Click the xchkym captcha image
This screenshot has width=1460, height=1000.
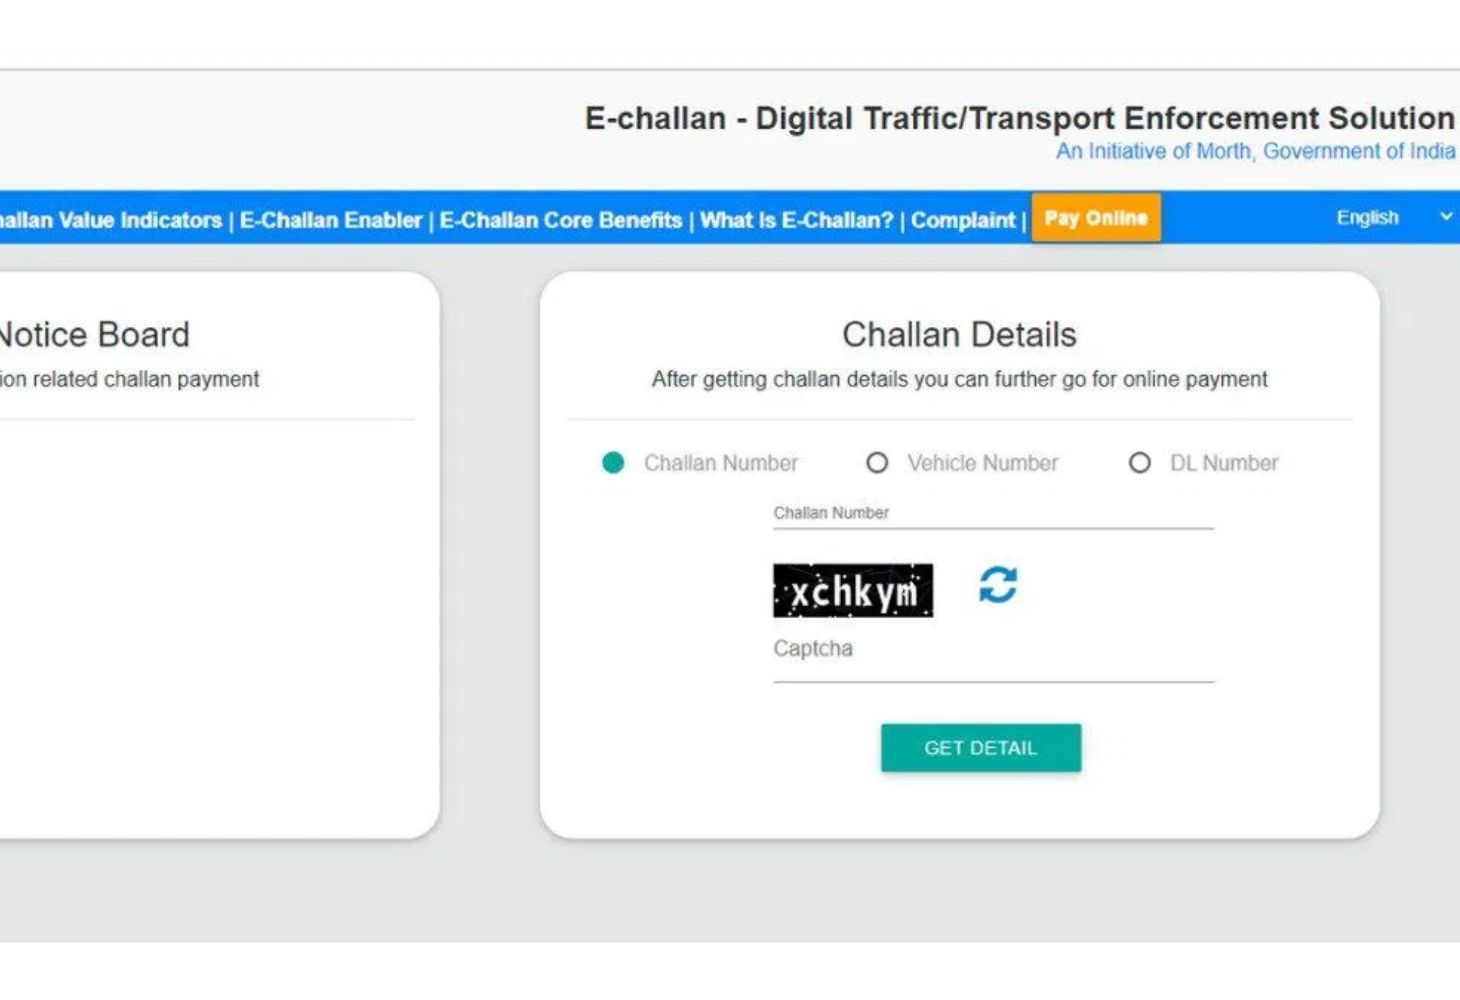click(x=853, y=591)
